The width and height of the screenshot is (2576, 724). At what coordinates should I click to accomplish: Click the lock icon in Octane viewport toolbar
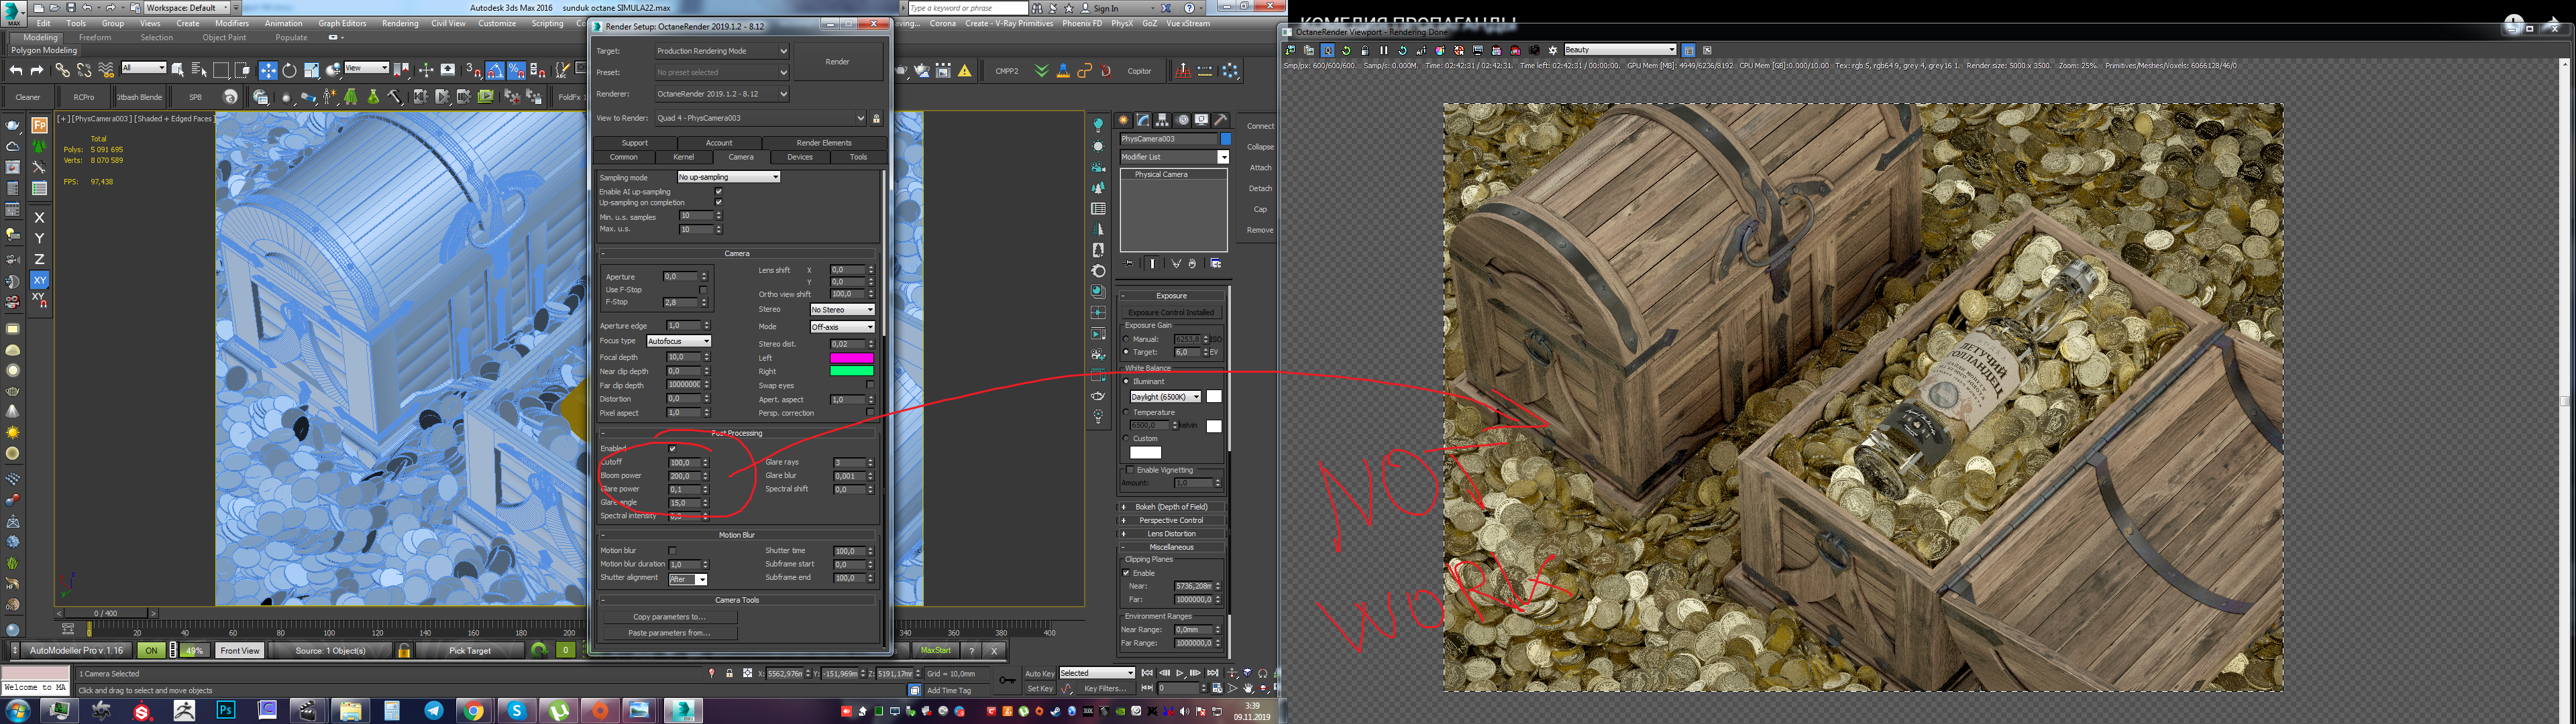pos(1365,50)
